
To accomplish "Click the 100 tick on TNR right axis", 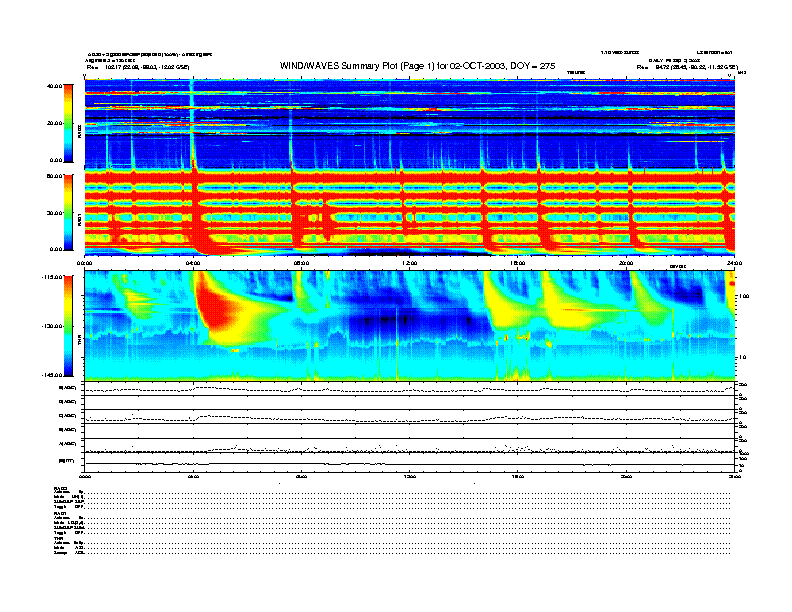I will [743, 296].
